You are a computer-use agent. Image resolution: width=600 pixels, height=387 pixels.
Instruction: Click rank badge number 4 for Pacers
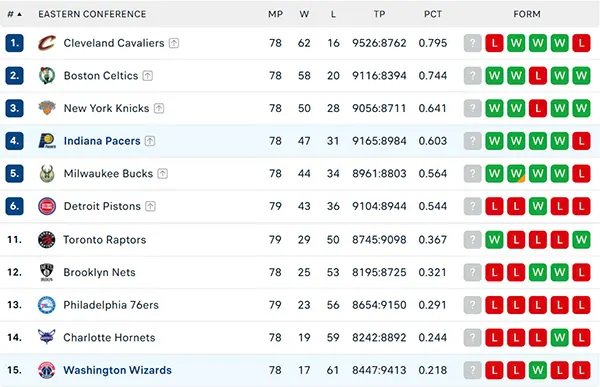tap(15, 141)
